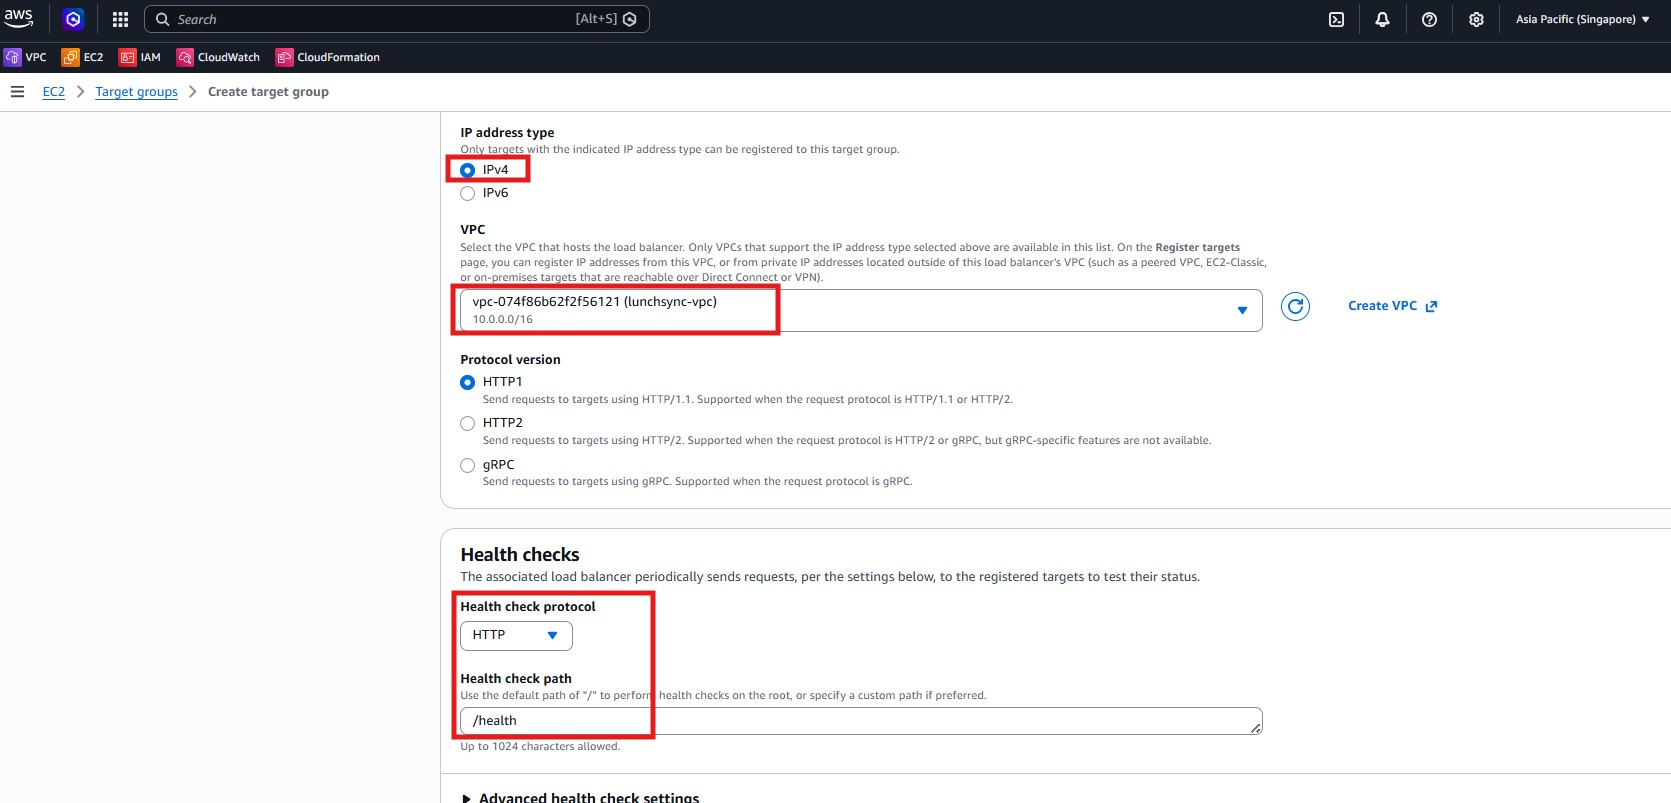Open the IAM shortcut in favorites bar
Image resolution: width=1671 pixels, height=803 pixels.
pyautogui.click(x=140, y=57)
